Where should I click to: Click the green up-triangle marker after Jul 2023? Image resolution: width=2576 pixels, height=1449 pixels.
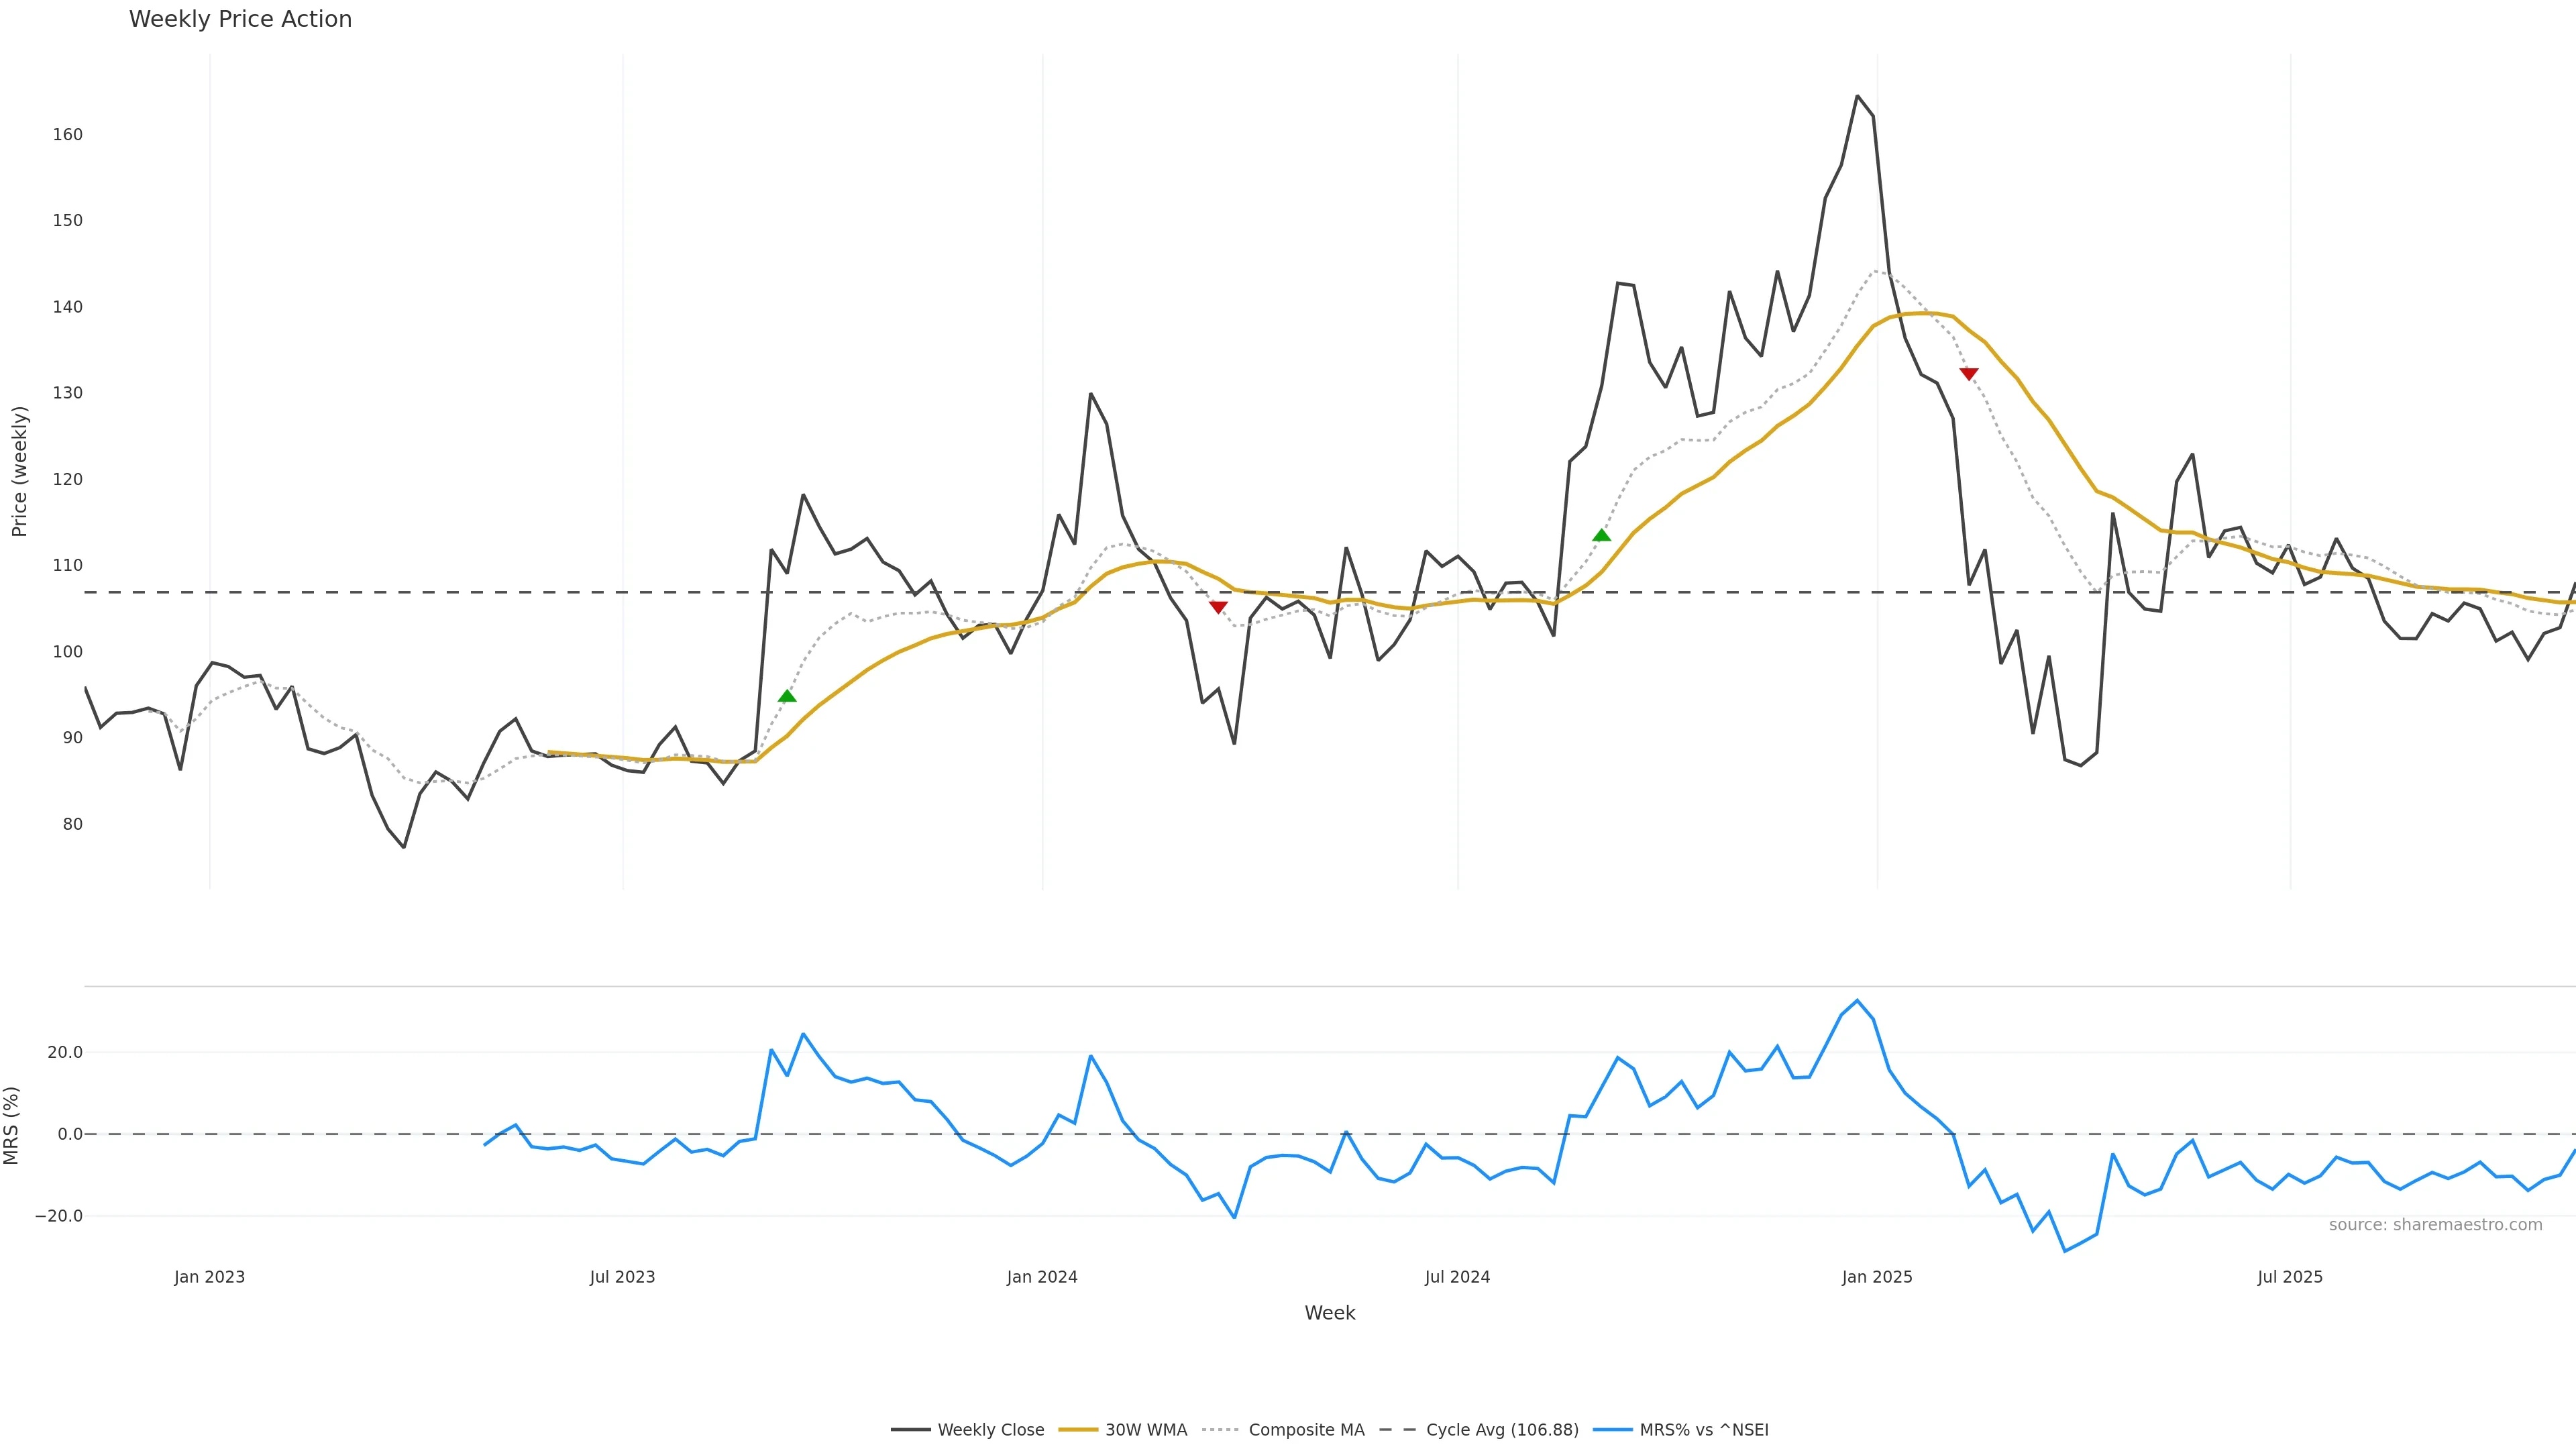pos(787,696)
